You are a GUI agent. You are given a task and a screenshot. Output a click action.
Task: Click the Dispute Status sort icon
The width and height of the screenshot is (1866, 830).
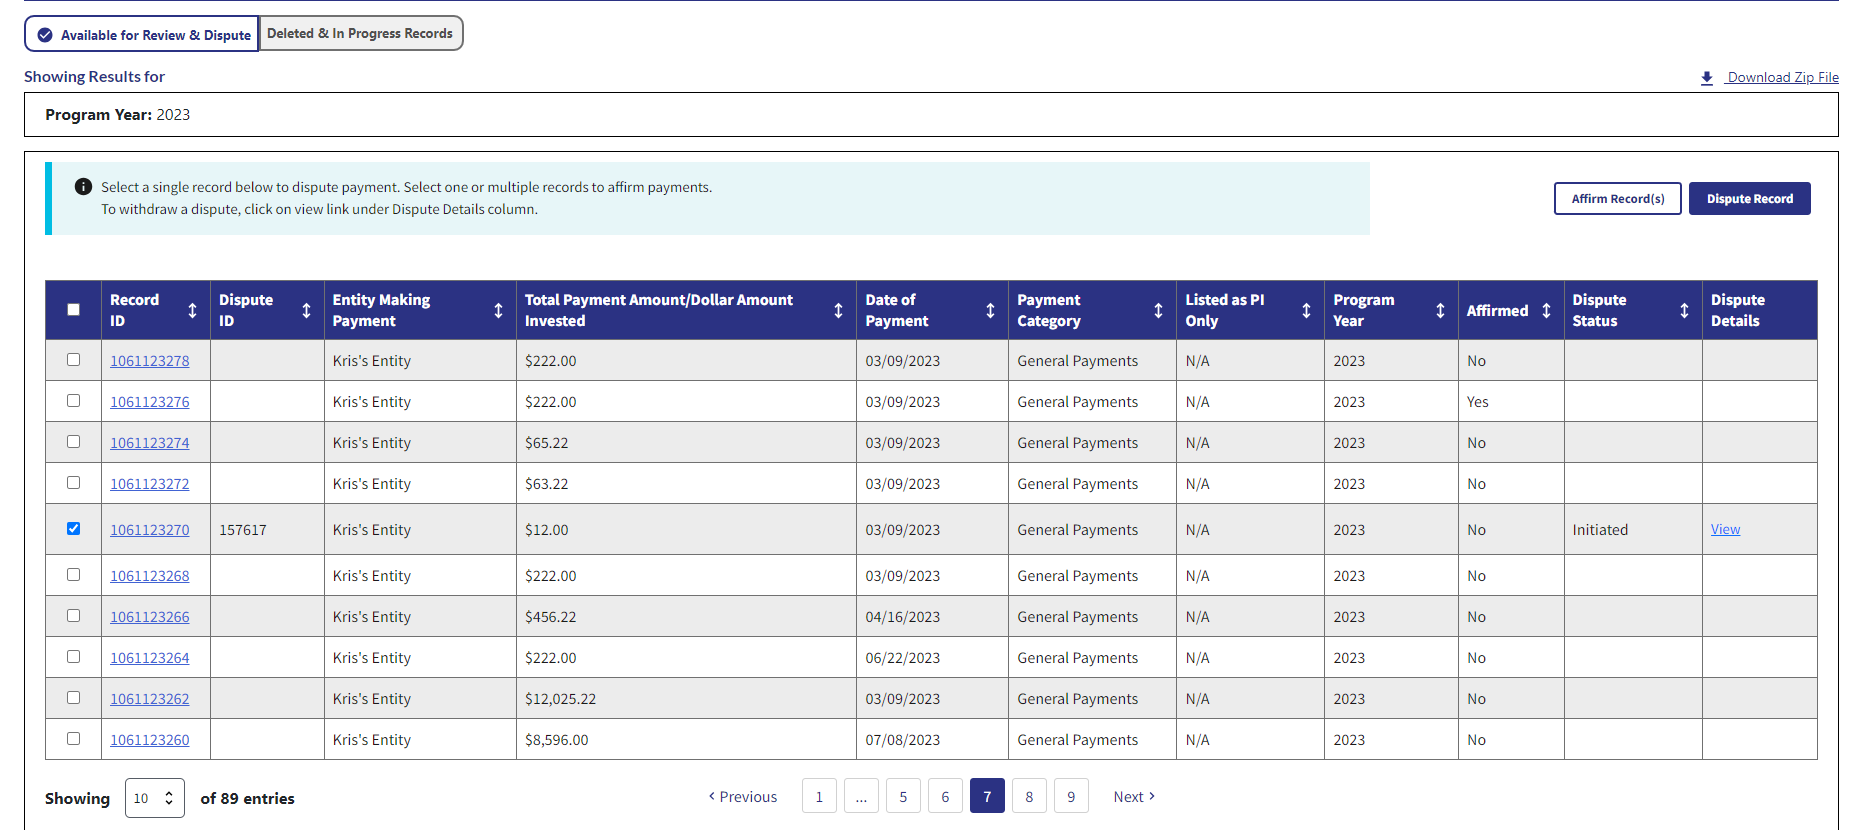tap(1684, 311)
